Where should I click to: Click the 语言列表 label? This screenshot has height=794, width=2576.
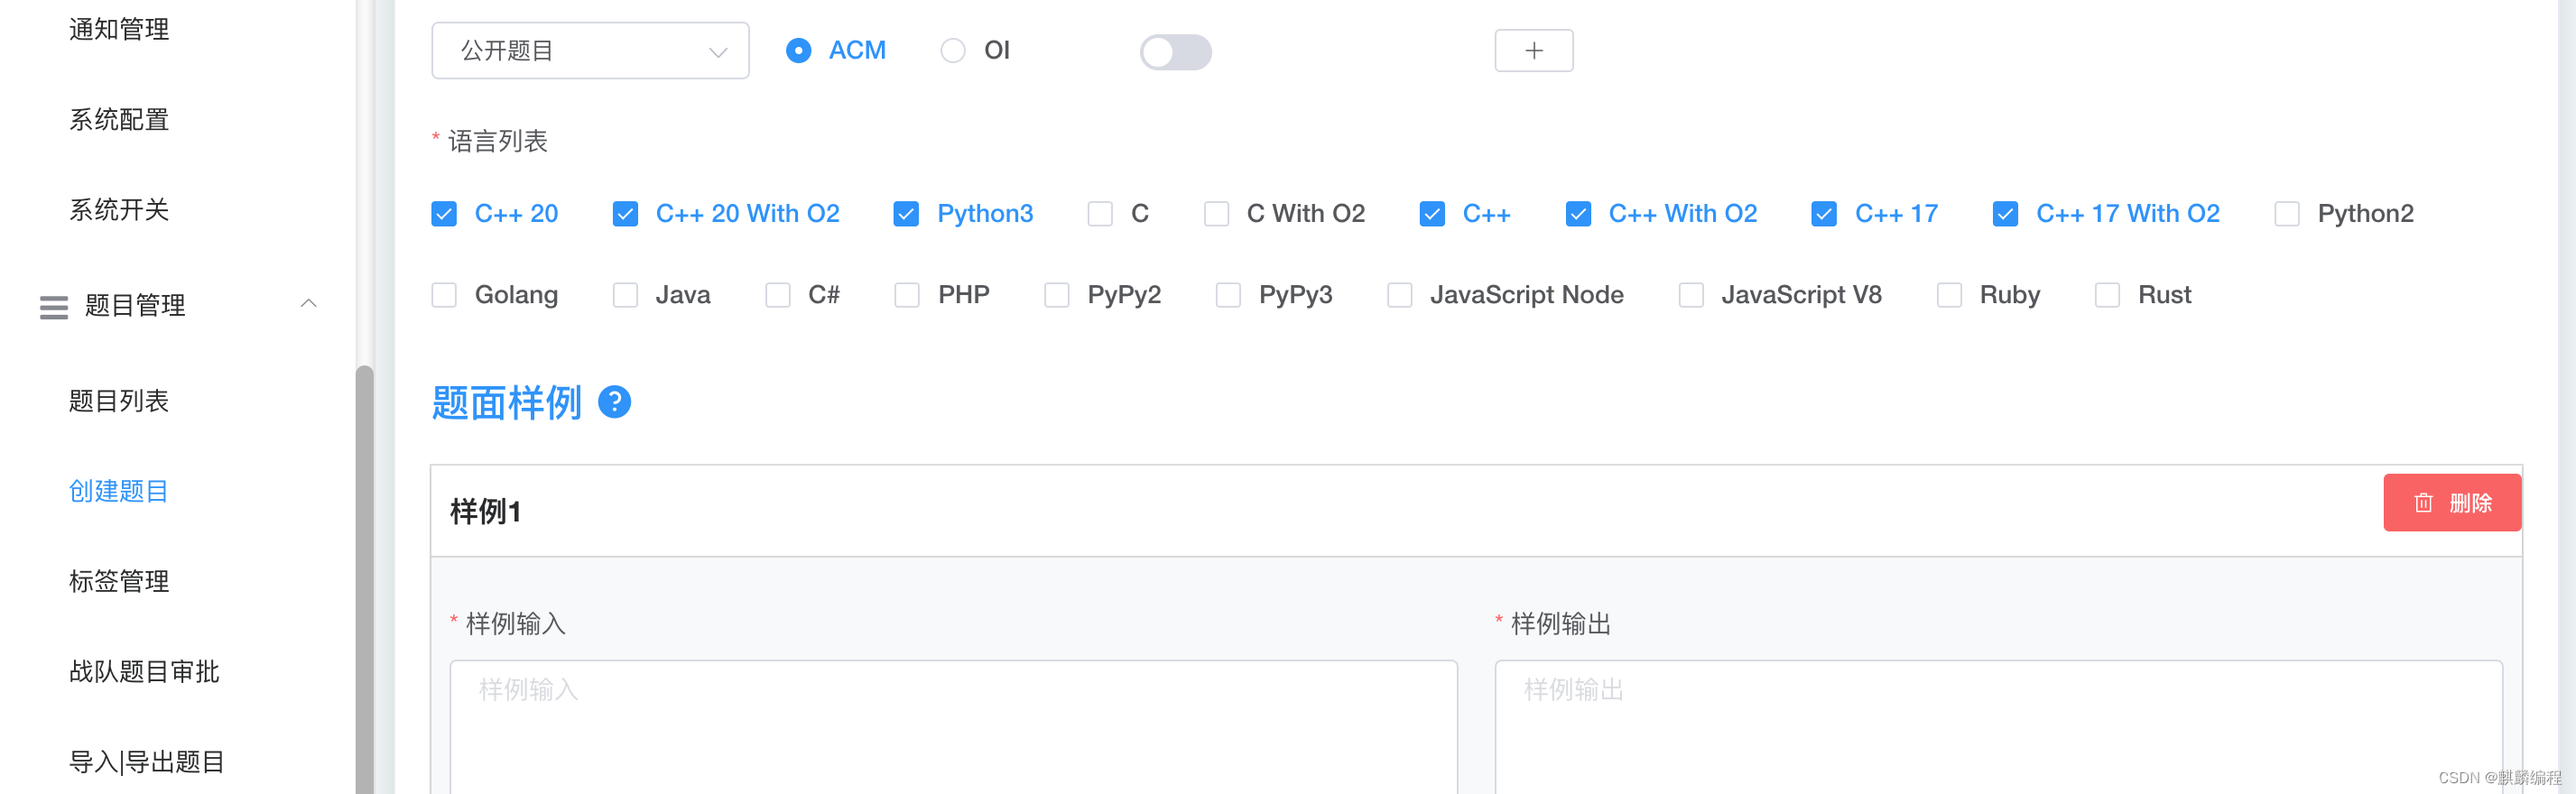pyautogui.click(x=497, y=141)
